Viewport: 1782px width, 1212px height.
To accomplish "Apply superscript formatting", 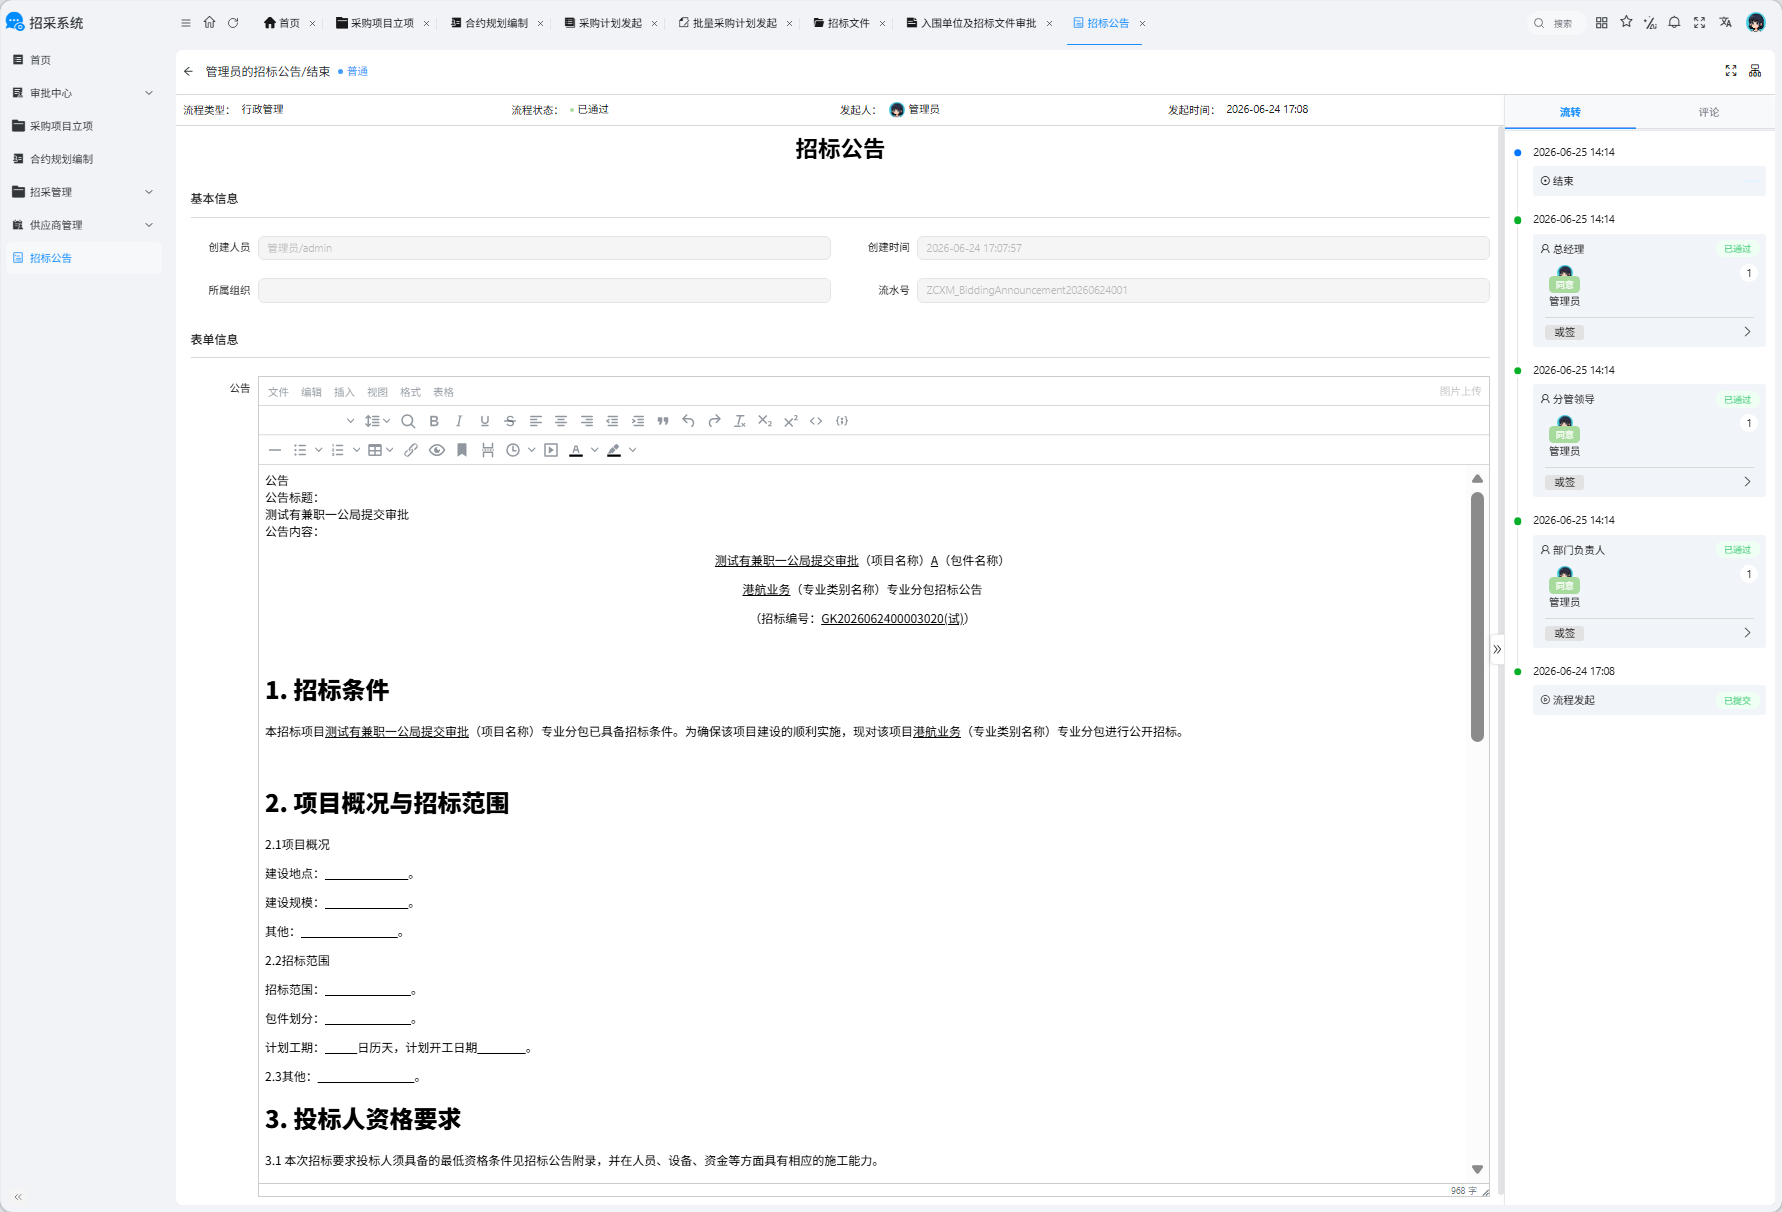I will click(791, 421).
